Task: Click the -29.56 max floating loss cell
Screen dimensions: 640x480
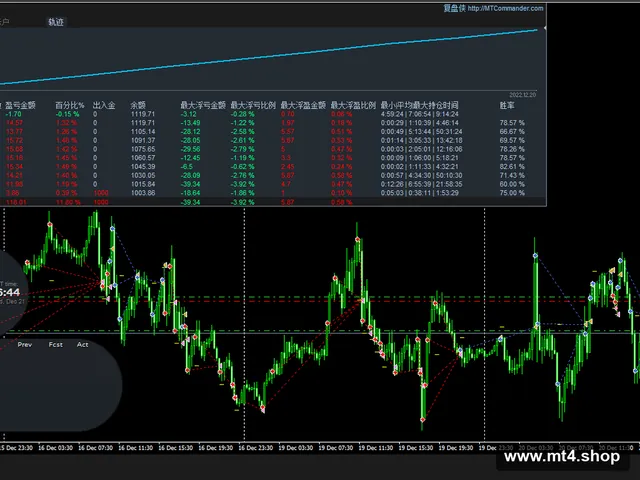Action: (x=191, y=149)
